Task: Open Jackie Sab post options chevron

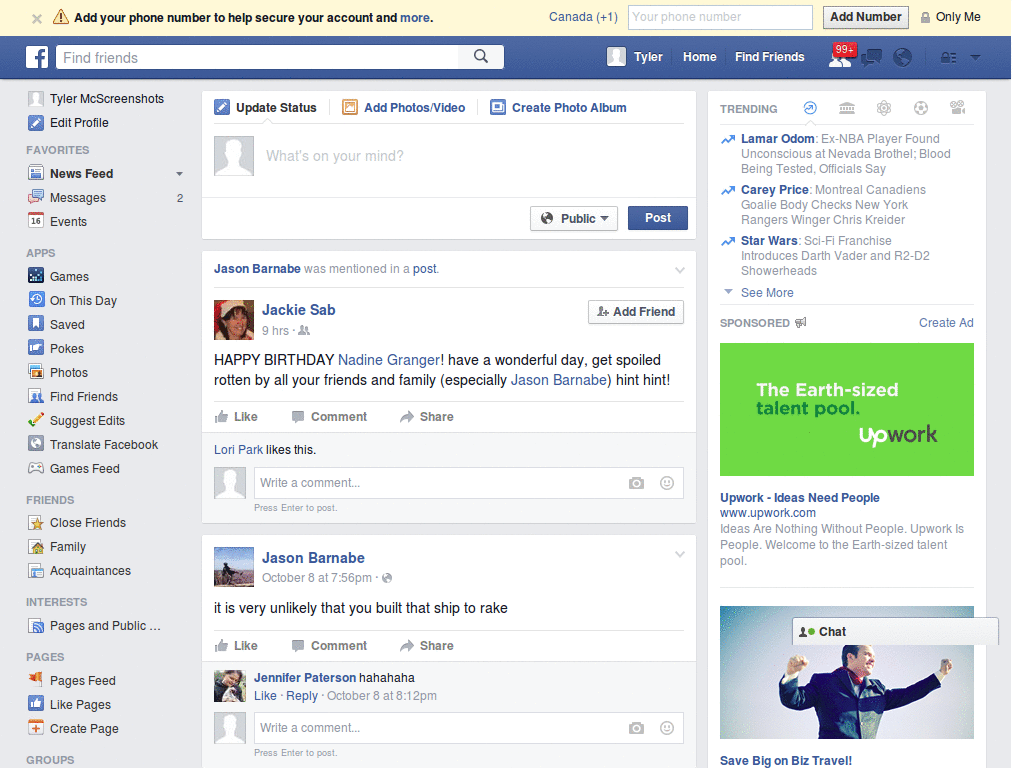Action: click(x=680, y=270)
